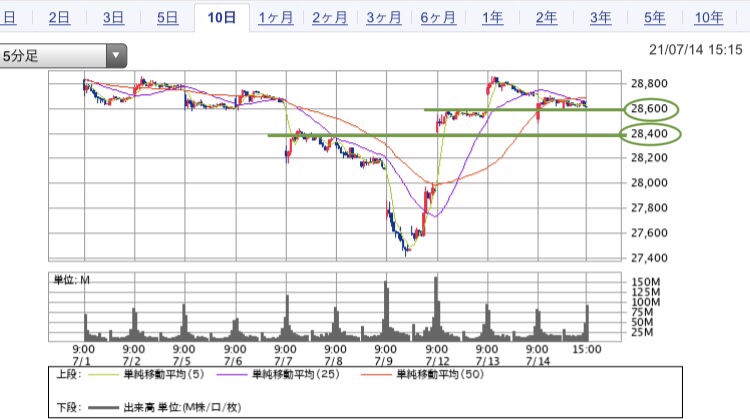Click the 単純移動平均(5) legend entry
This screenshot has height=419, width=750.
pos(164,374)
